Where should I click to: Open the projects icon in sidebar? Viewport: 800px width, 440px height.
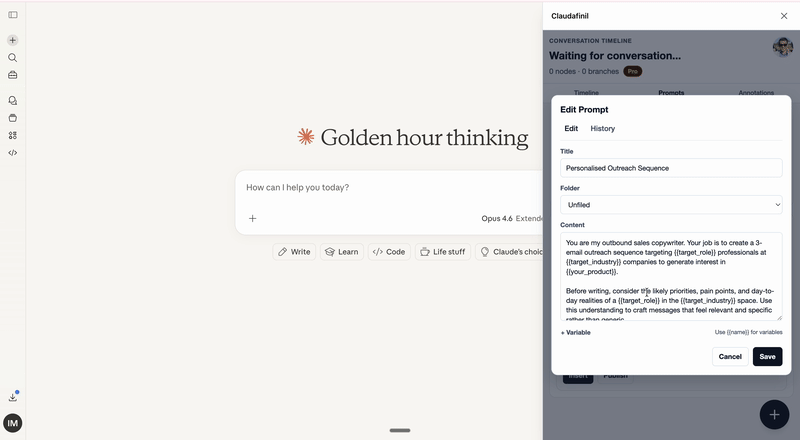coord(13,118)
